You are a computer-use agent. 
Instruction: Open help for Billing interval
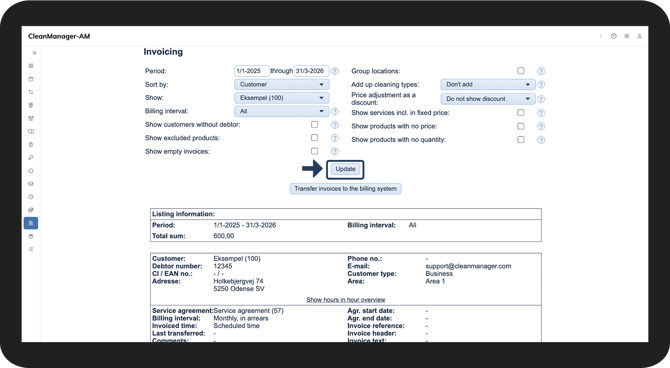[335, 111]
